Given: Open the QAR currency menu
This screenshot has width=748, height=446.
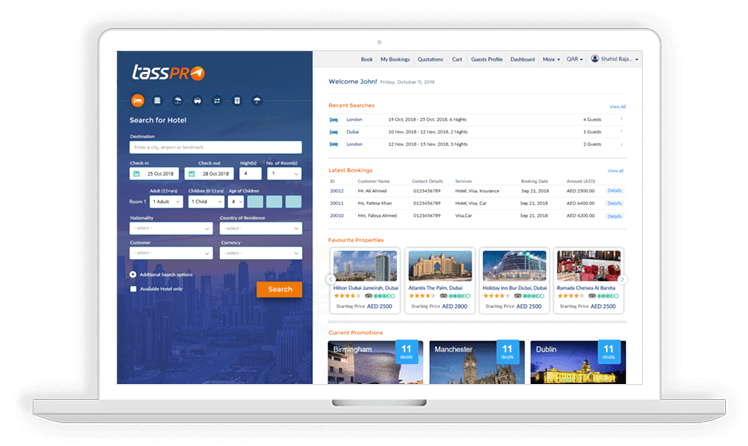Looking at the screenshot, I should point(574,59).
